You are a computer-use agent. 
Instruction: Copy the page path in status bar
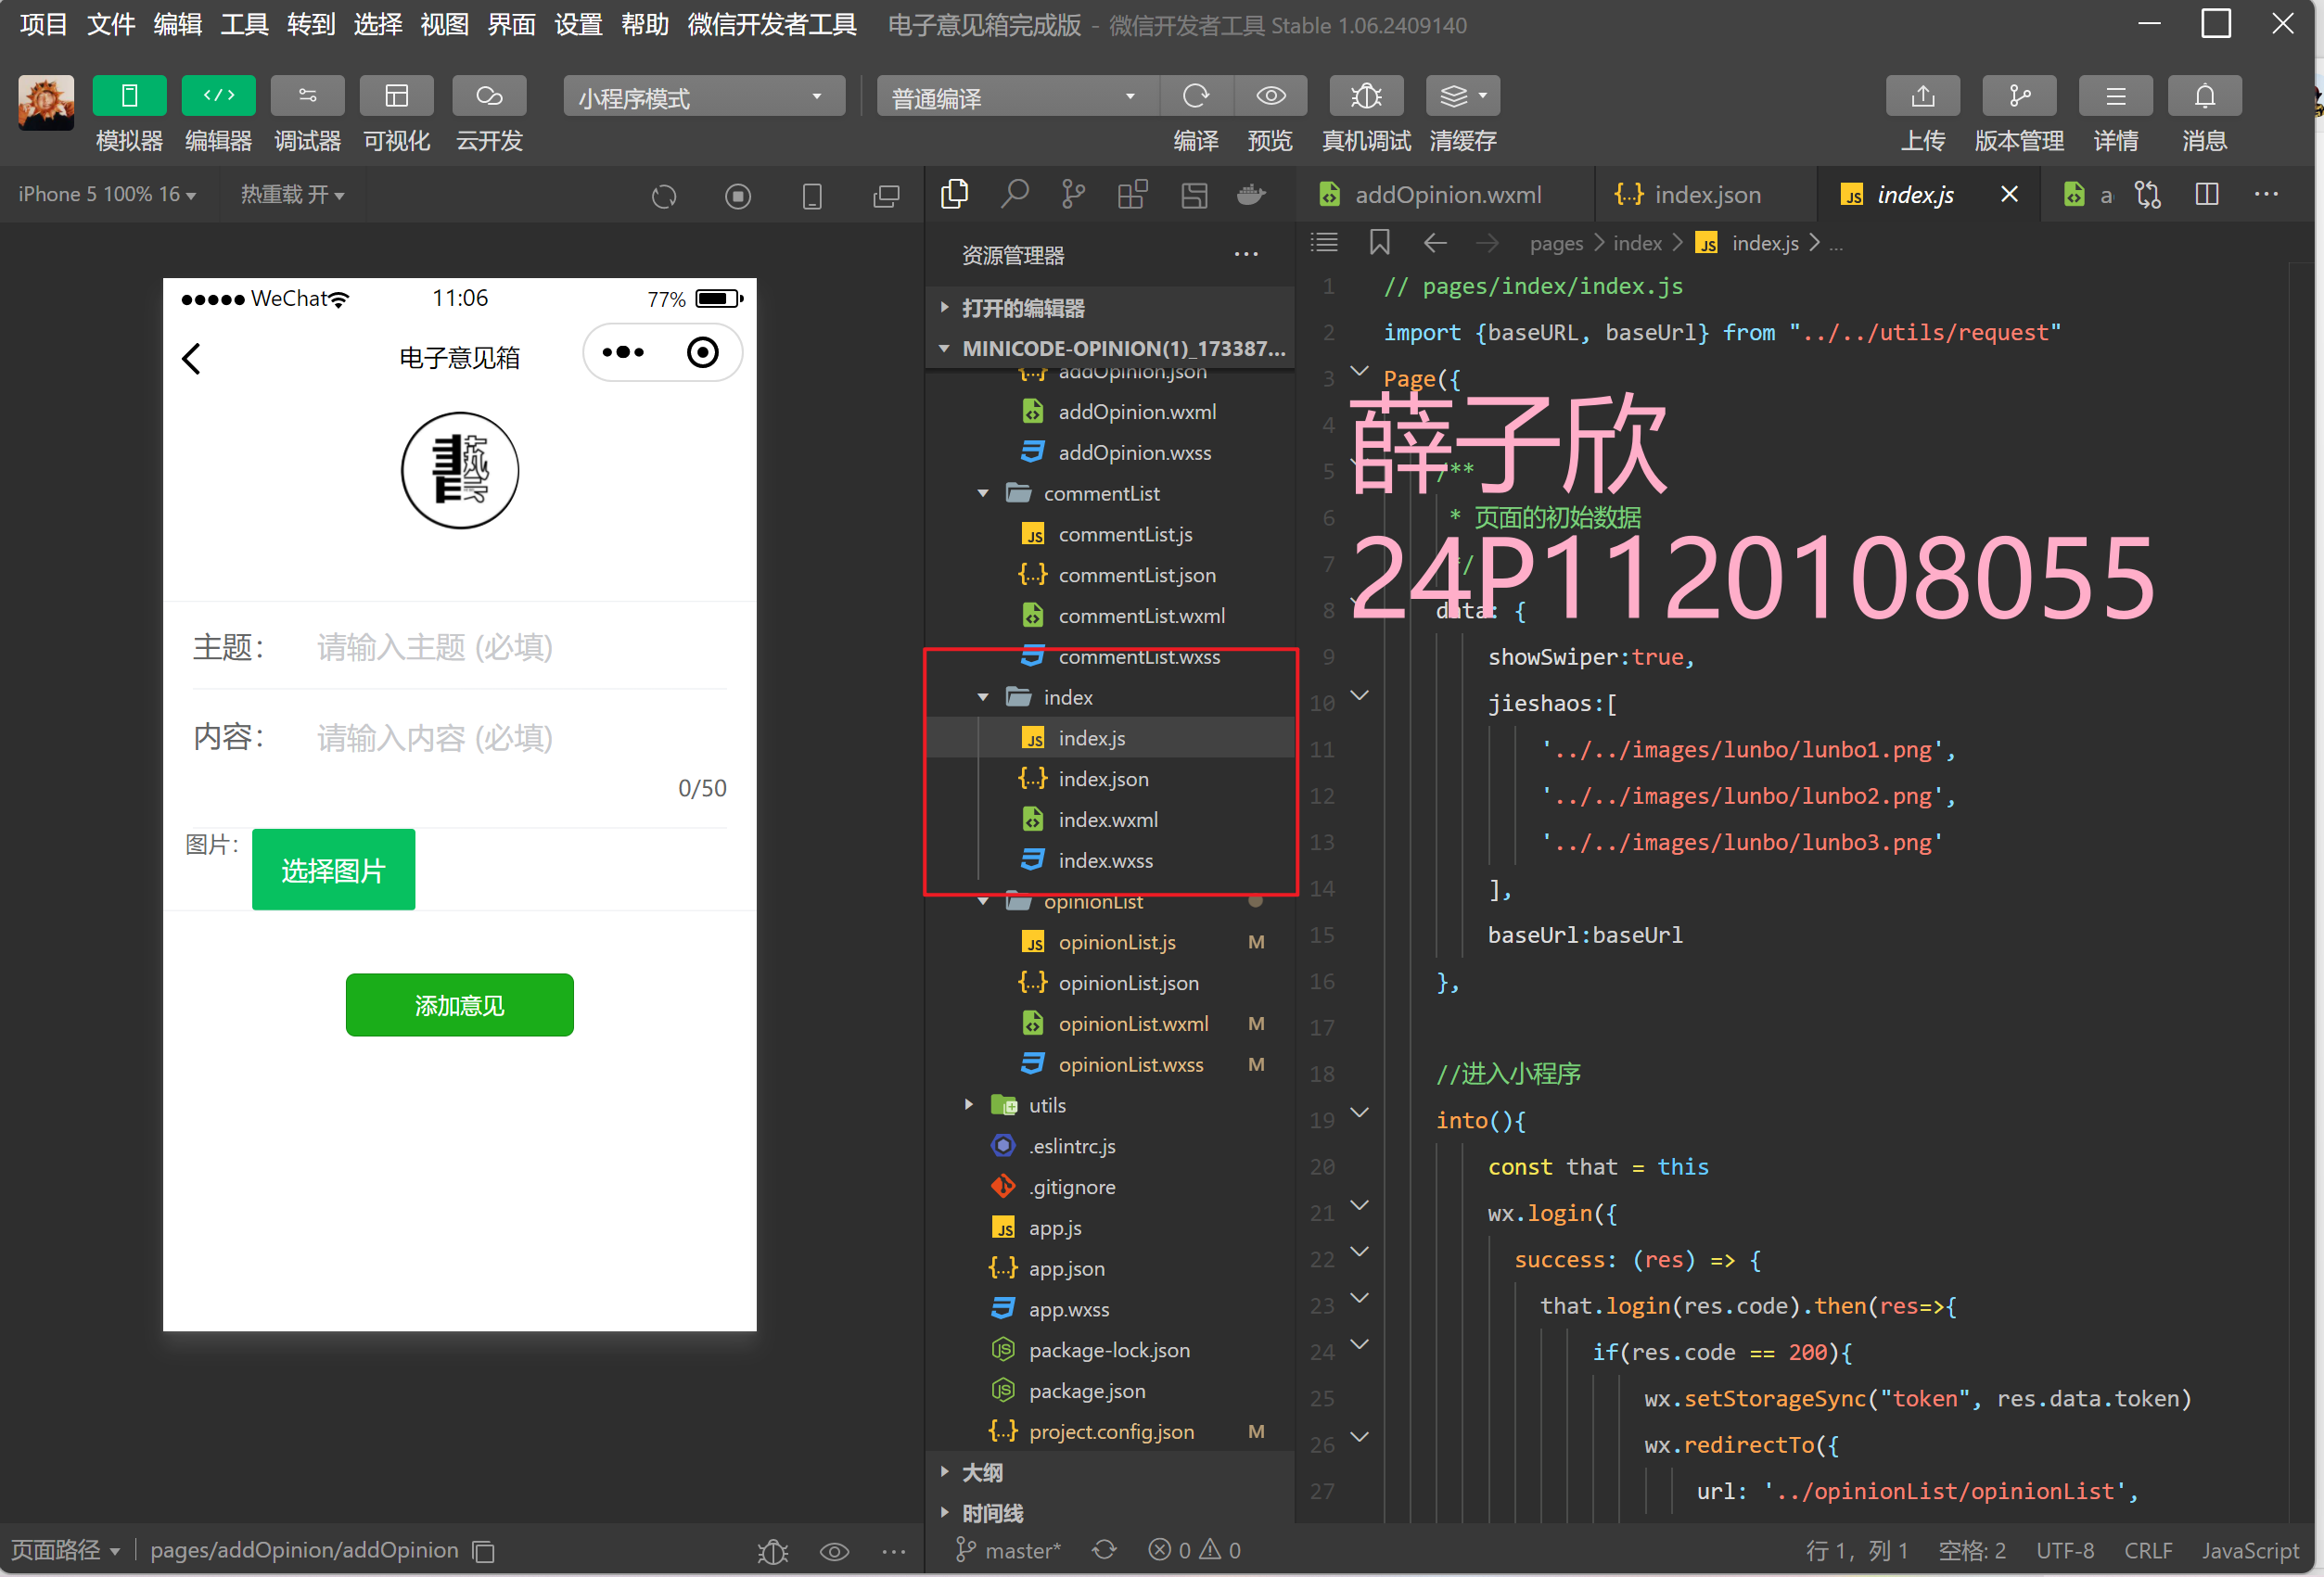tap(484, 1551)
